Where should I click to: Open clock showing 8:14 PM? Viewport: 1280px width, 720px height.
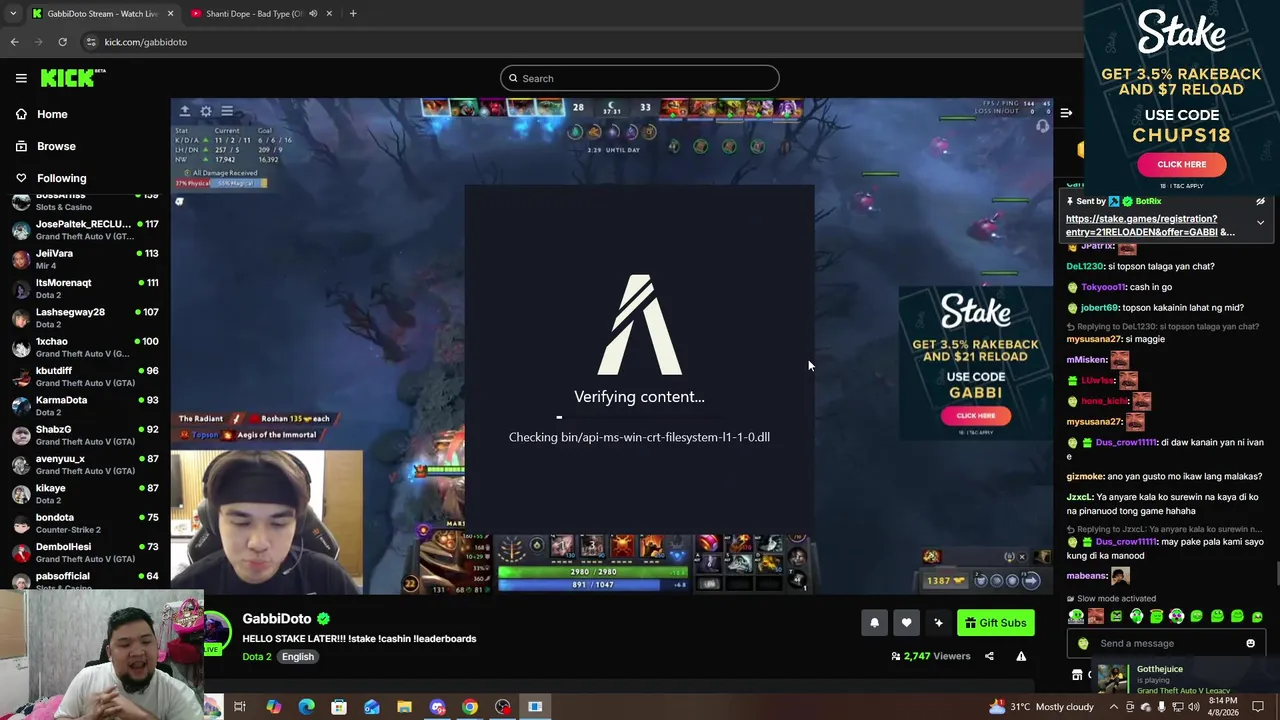pyautogui.click(x=1223, y=706)
